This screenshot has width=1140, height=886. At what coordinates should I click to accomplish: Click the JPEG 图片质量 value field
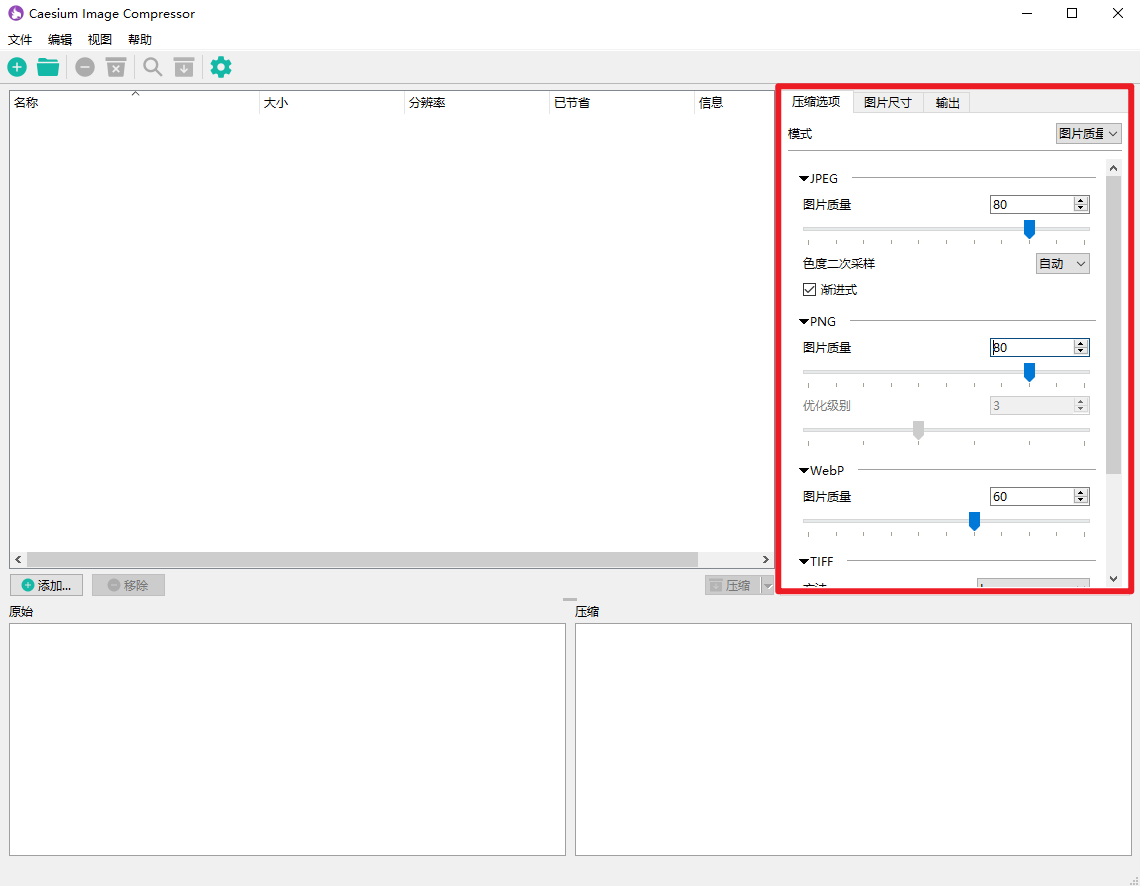click(1030, 205)
